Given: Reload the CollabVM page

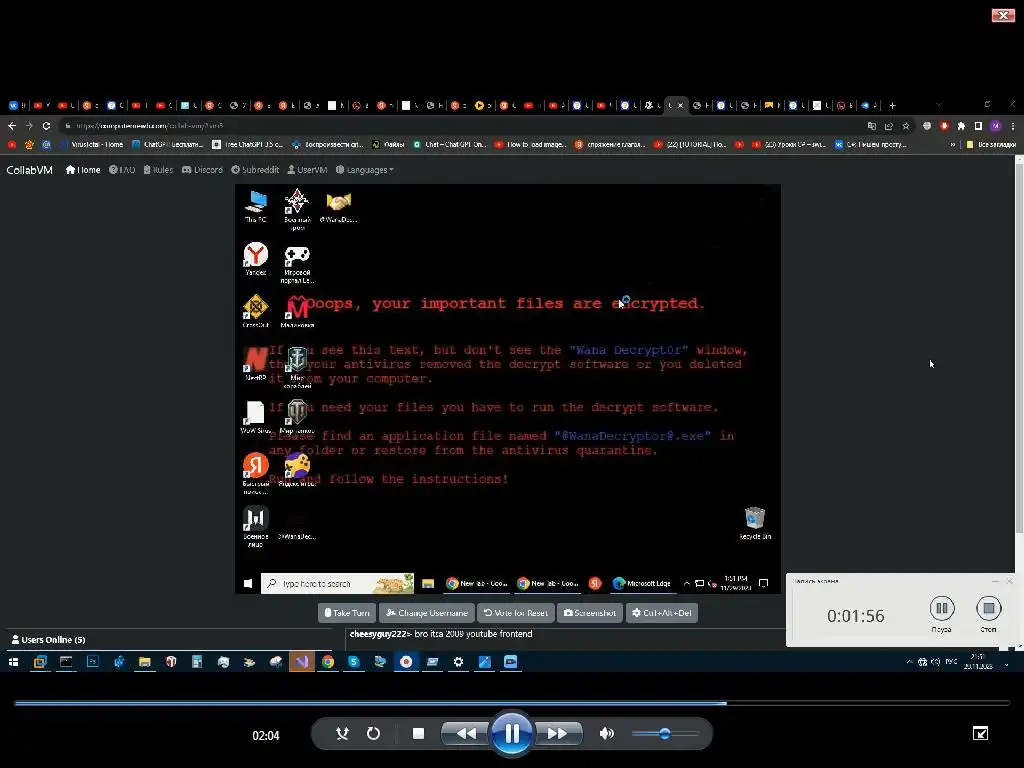Looking at the screenshot, I should (x=46, y=125).
